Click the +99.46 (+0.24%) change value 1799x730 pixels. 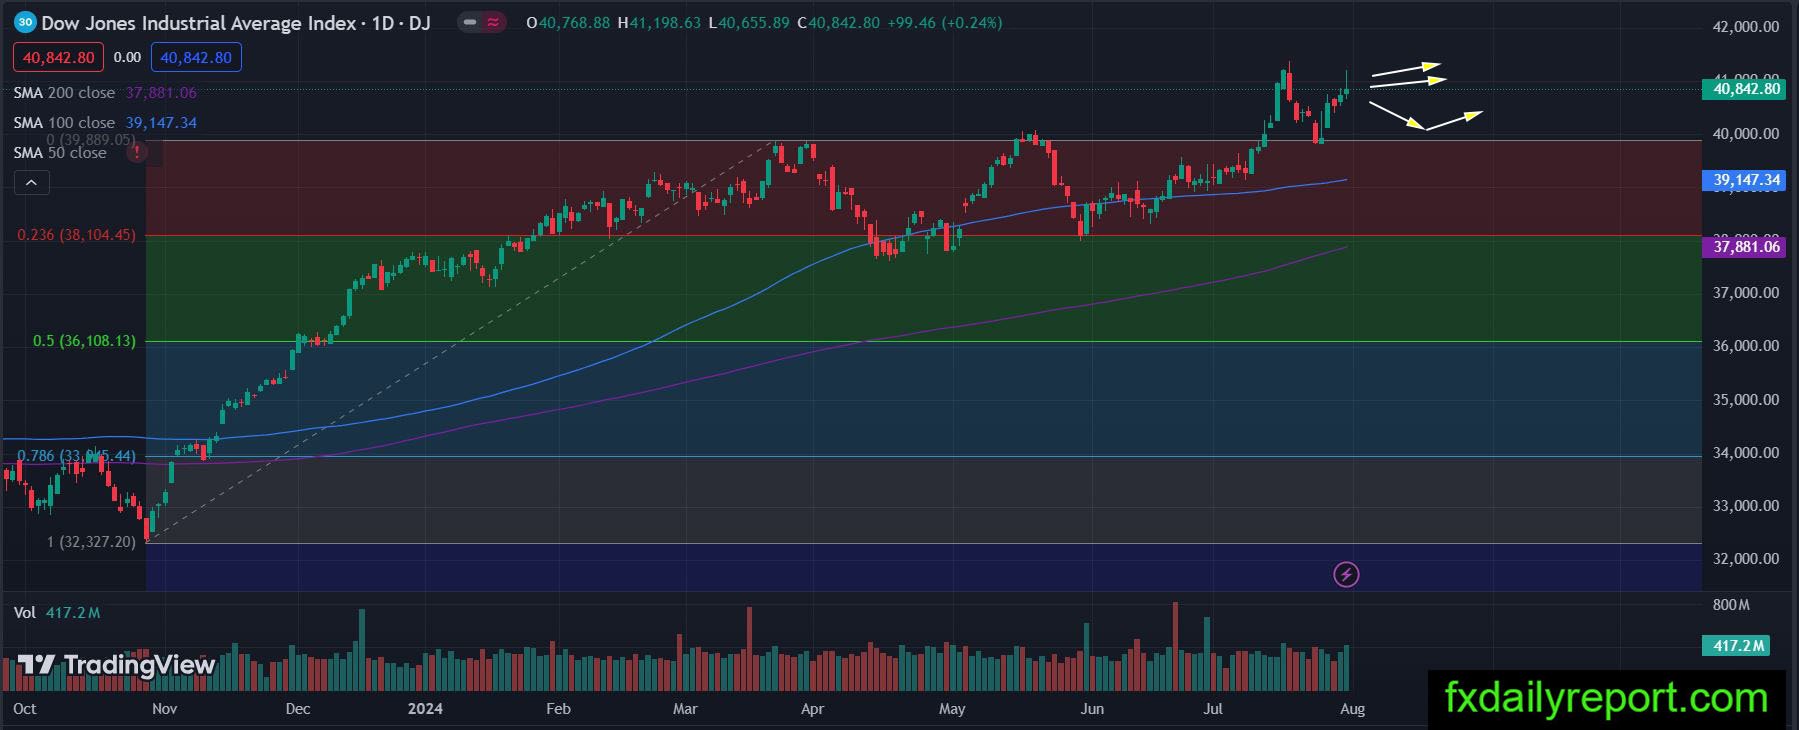(x=944, y=22)
